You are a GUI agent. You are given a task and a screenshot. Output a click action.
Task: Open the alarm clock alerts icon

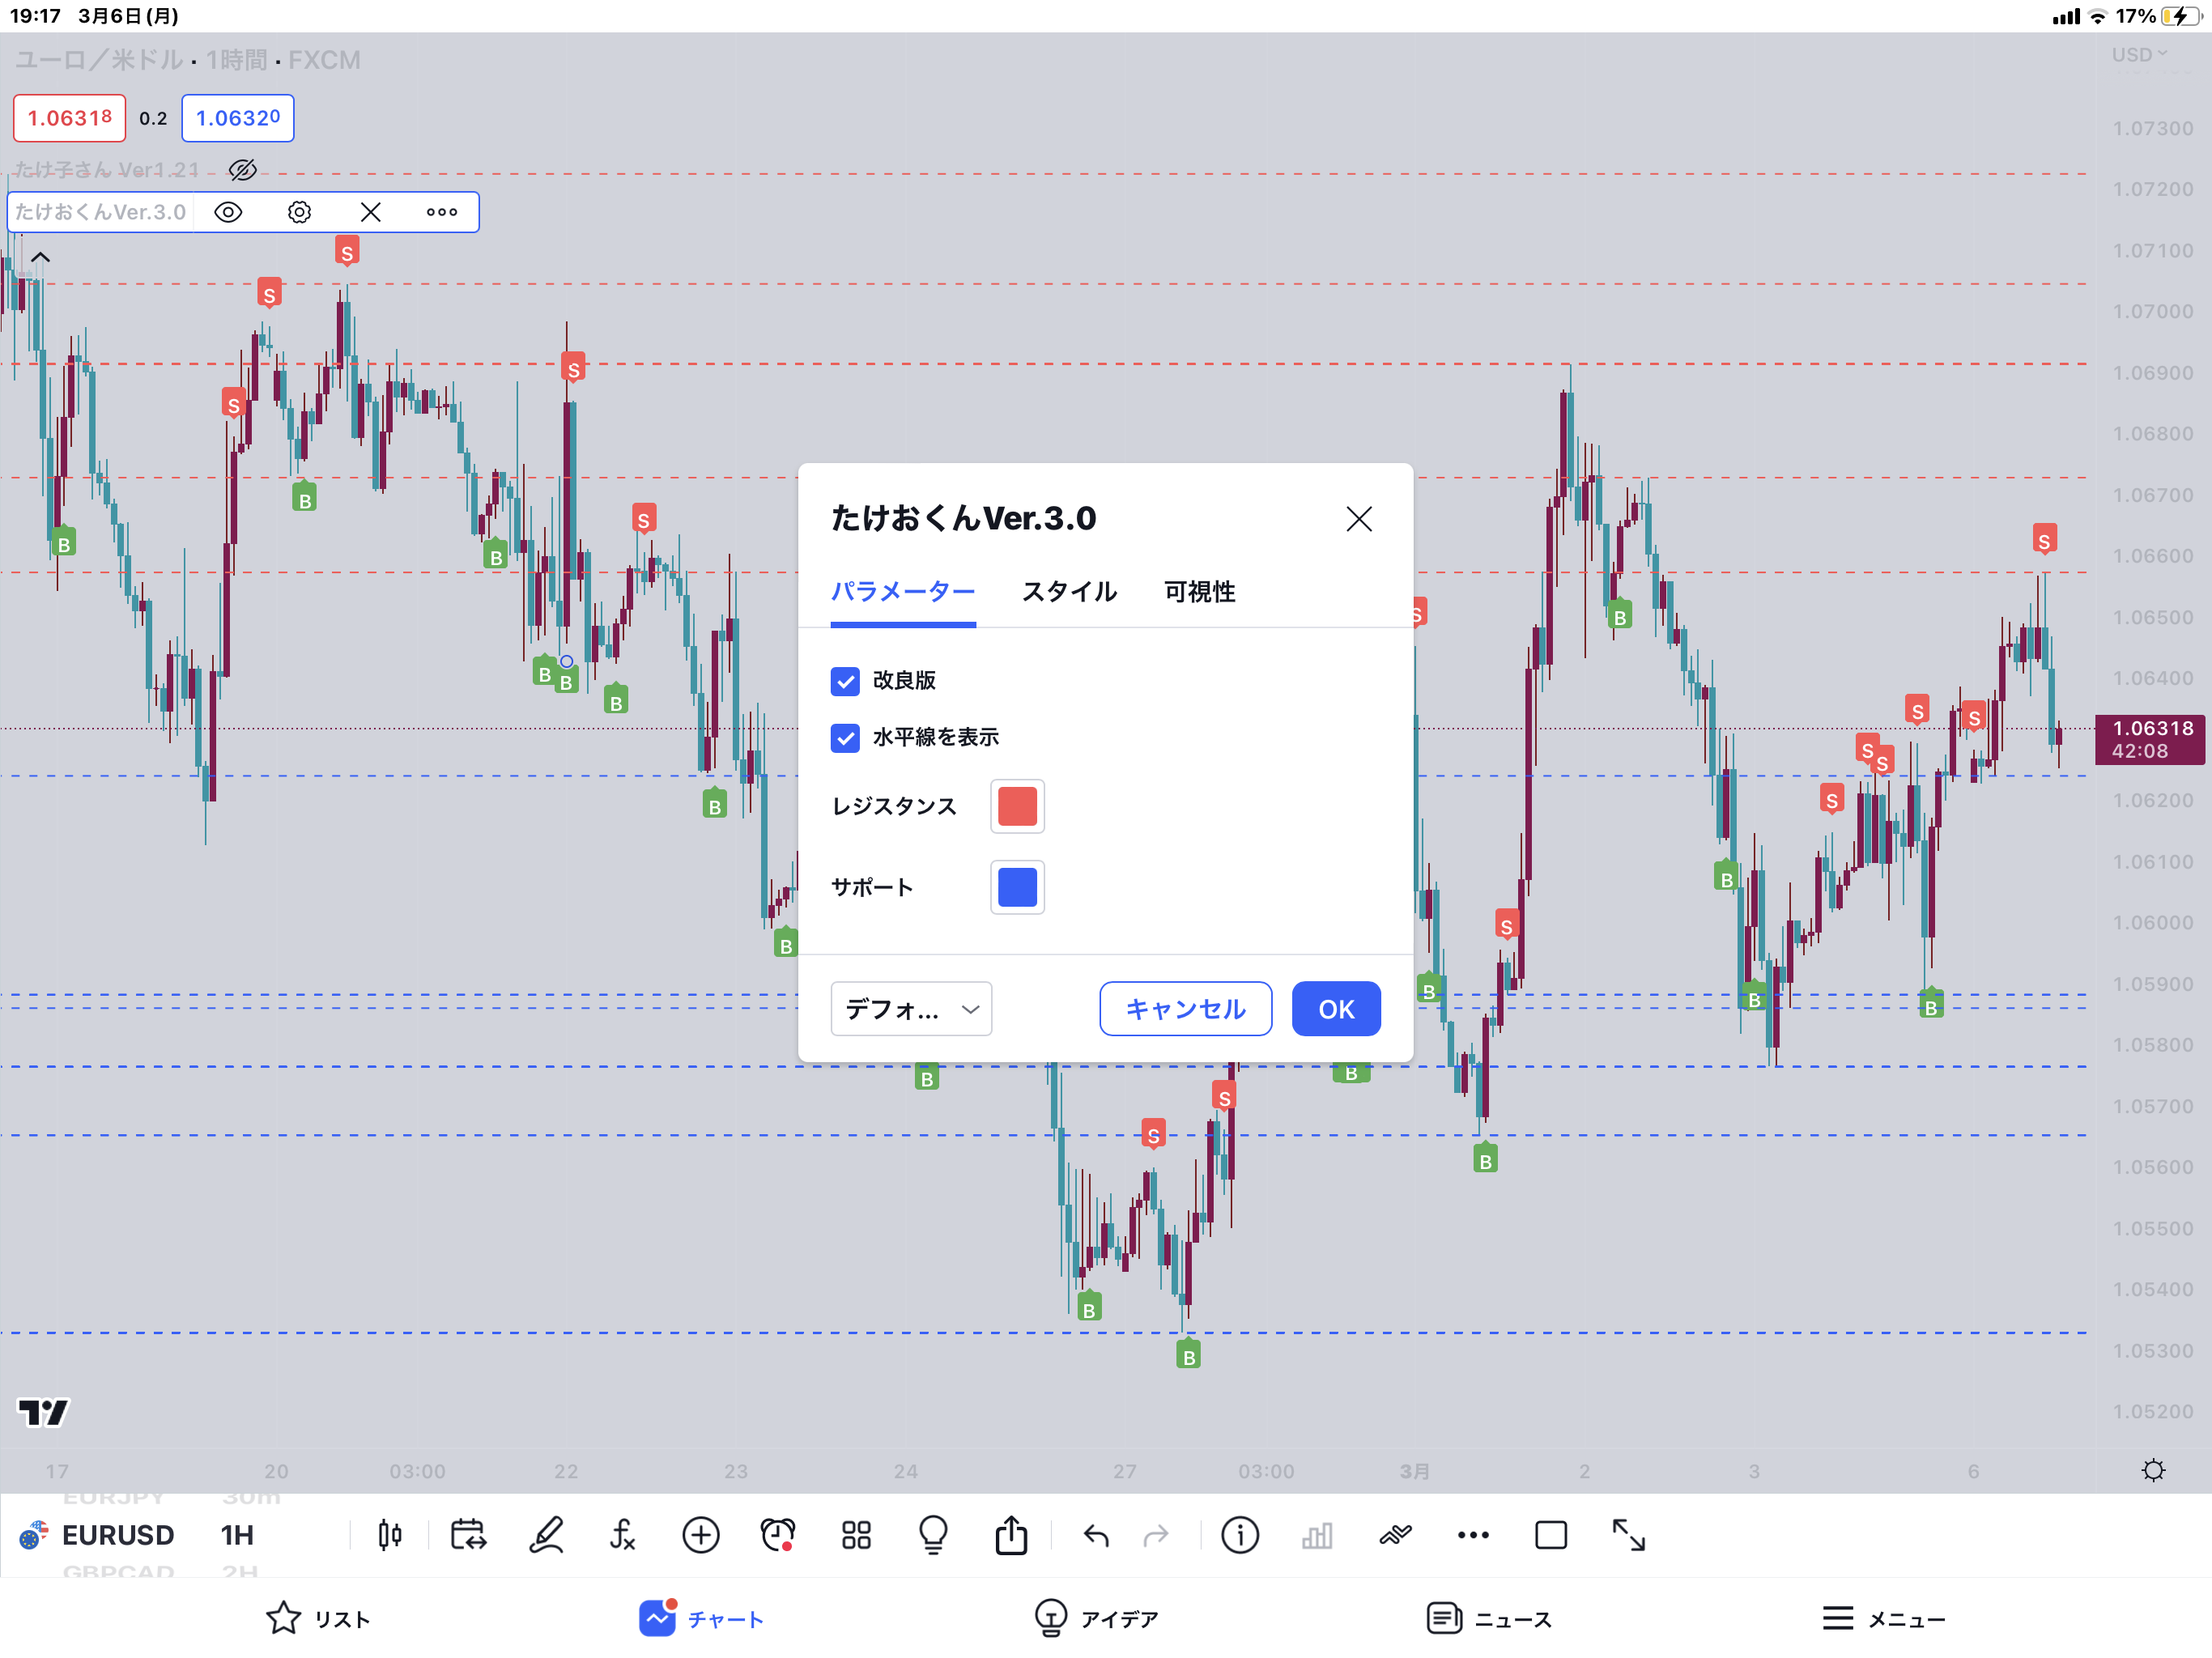click(777, 1535)
